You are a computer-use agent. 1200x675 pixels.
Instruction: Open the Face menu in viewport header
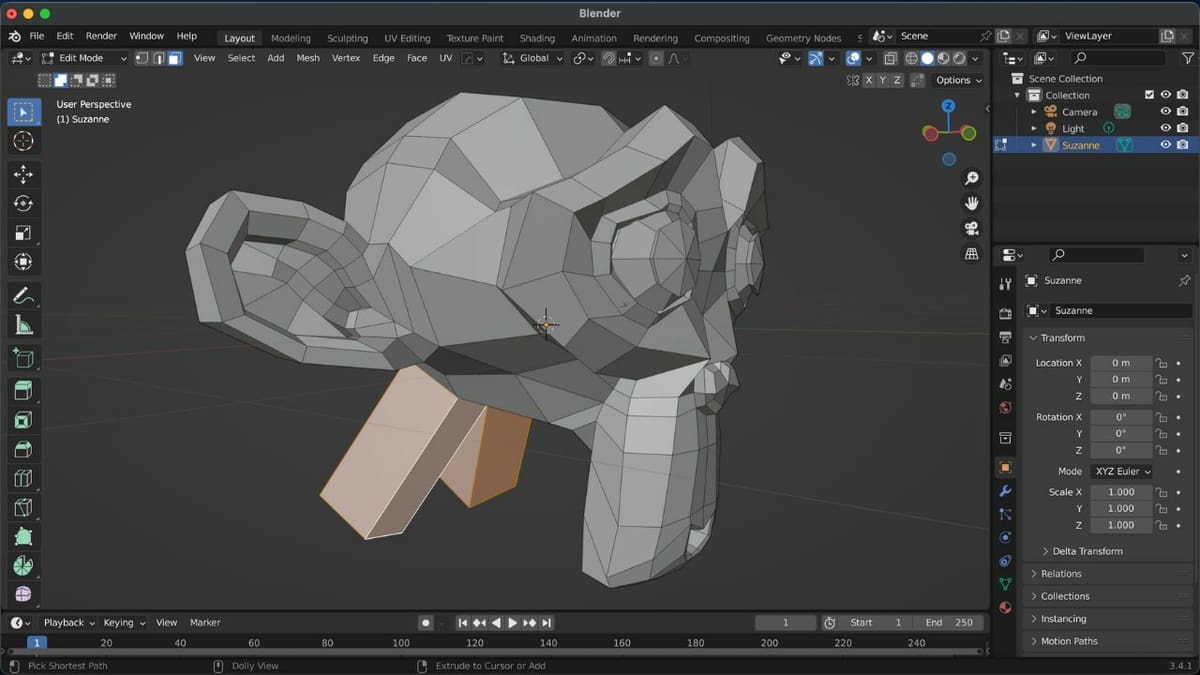click(x=417, y=58)
